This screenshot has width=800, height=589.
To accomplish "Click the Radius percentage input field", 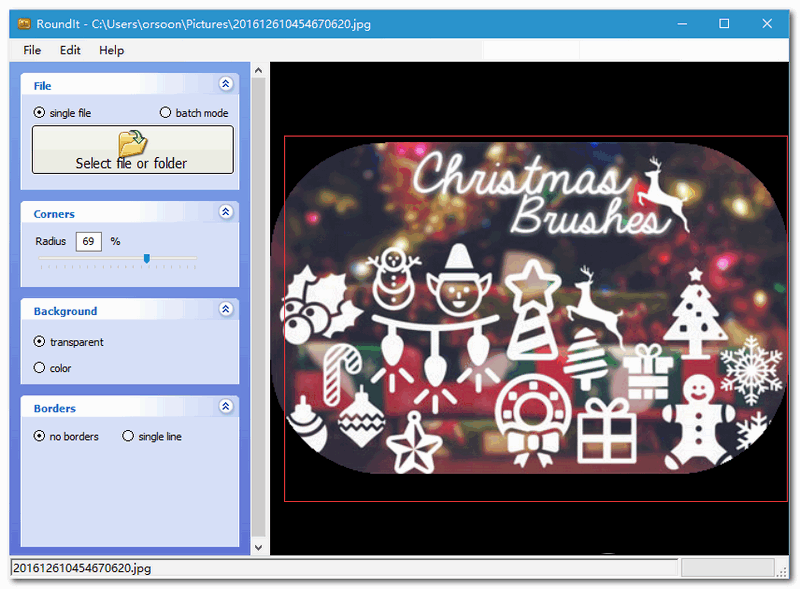I will coord(89,241).
